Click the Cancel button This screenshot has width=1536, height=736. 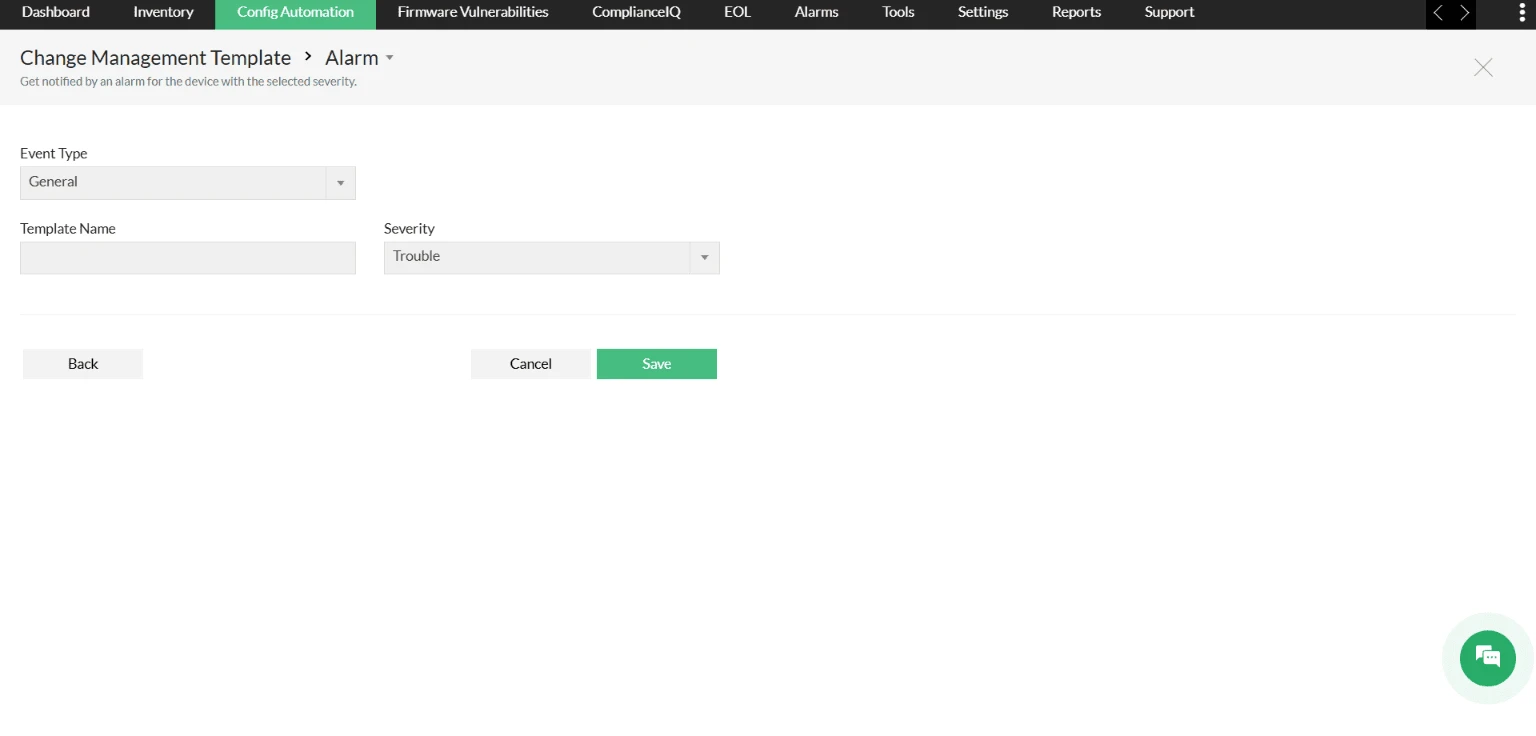click(531, 364)
